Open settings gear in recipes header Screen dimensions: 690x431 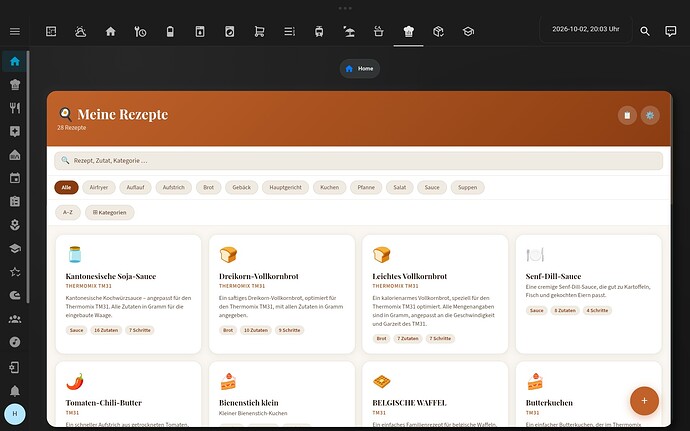(x=650, y=115)
